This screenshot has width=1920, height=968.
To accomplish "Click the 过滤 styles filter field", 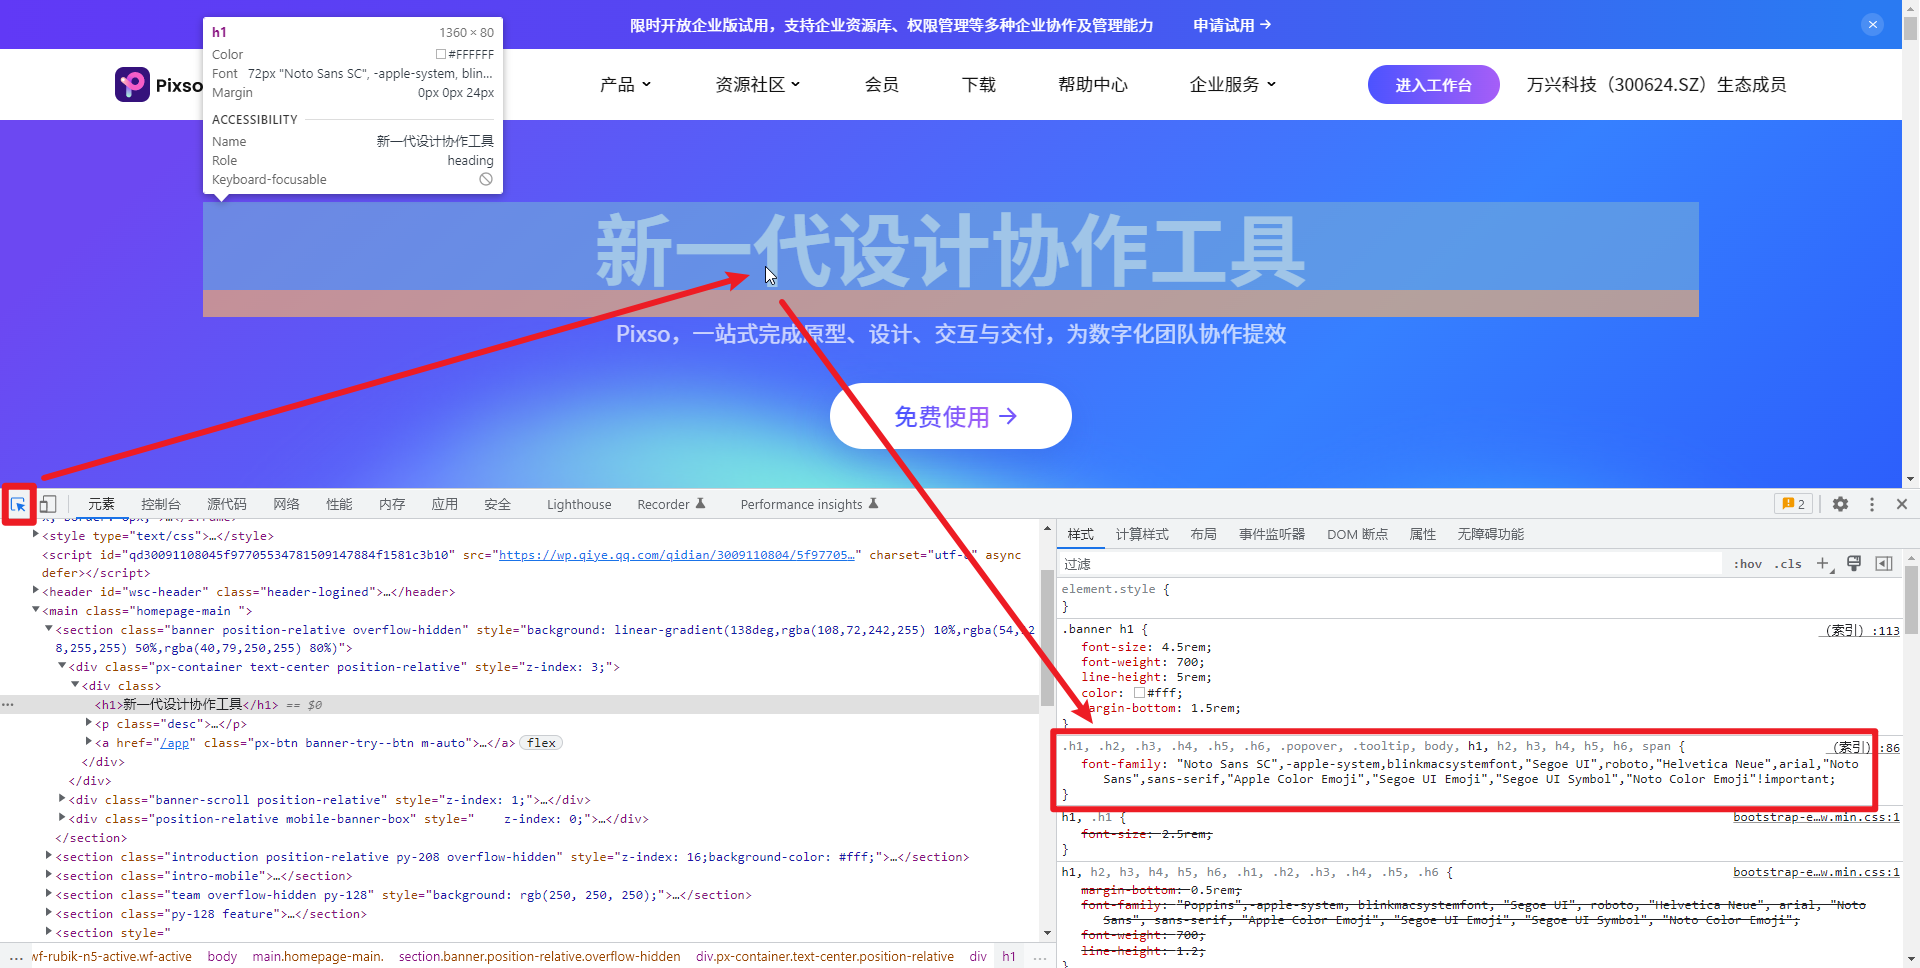I will pyautogui.click(x=1390, y=564).
